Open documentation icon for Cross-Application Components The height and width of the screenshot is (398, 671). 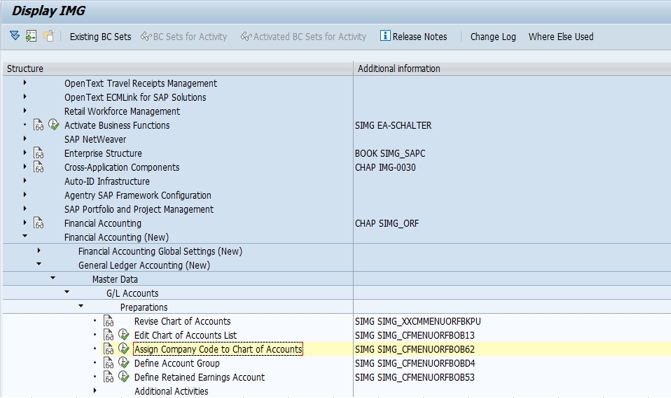tap(39, 167)
